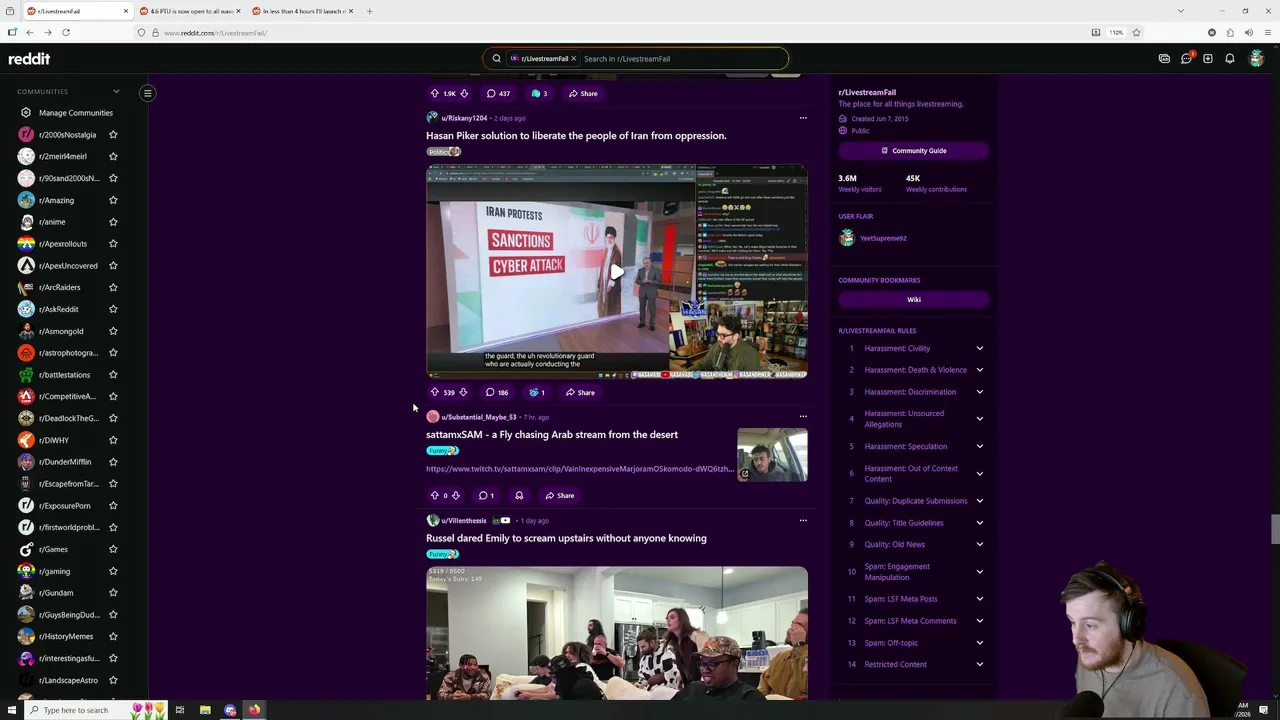Image resolution: width=1280 pixels, height=720 pixels.
Task: Favorite r/Gundam with star
Action: click(x=113, y=593)
